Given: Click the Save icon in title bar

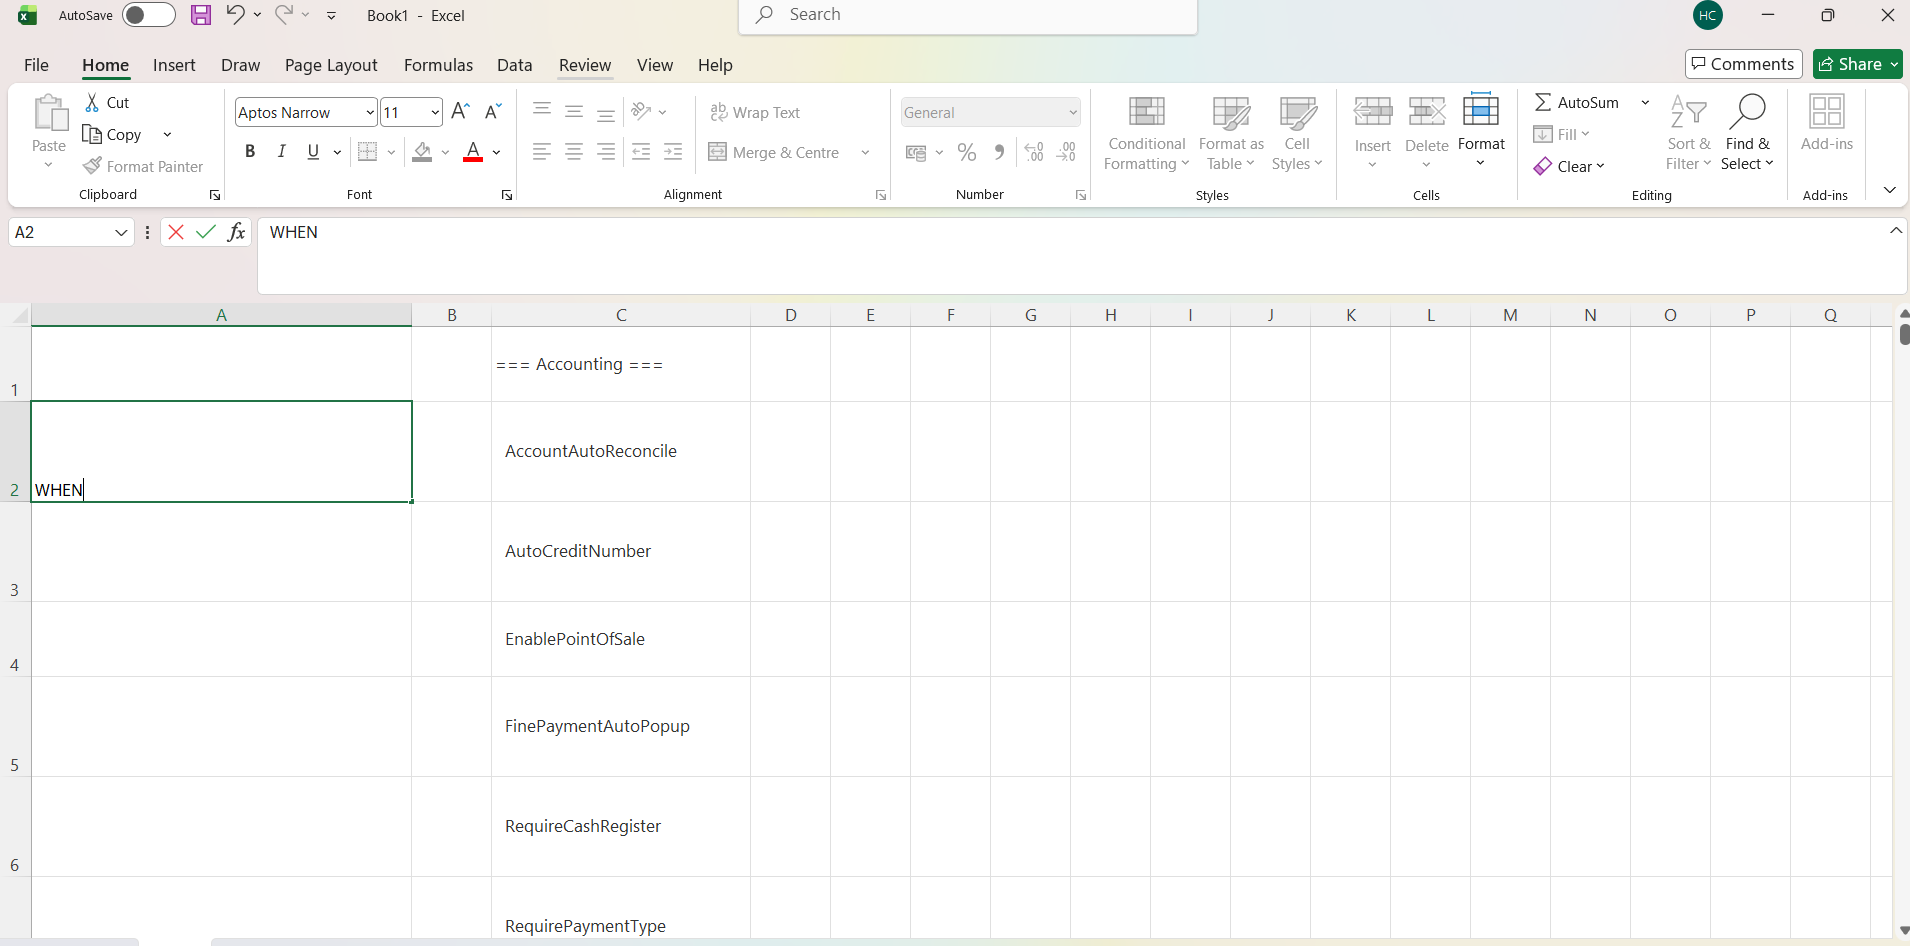Looking at the screenshot, I should [201, 15].
